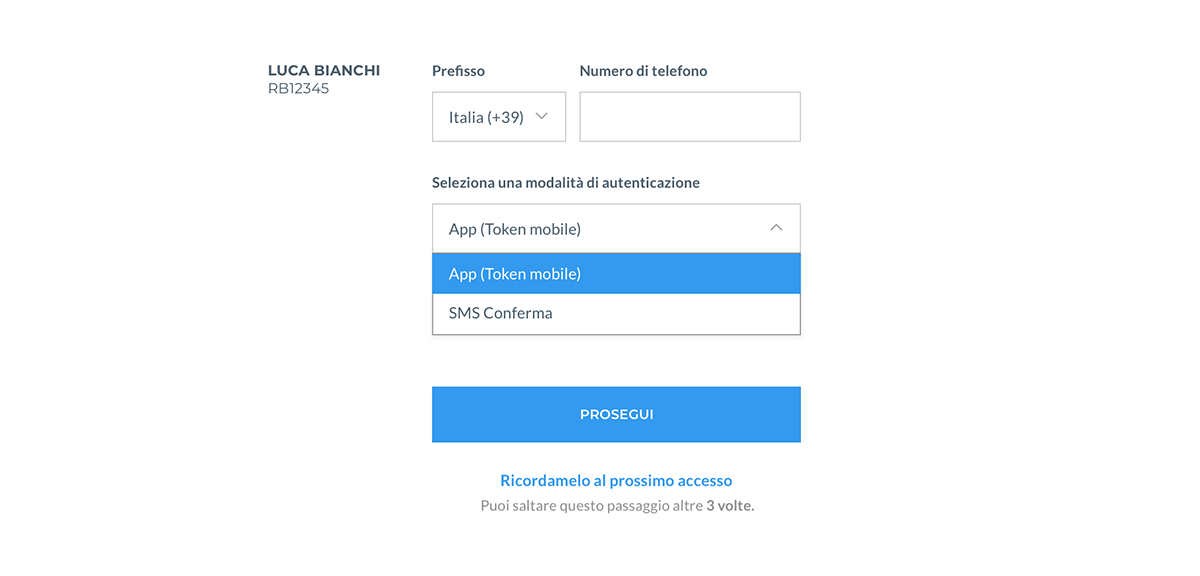Click the bold 3 volte text
This screenshot has height=576, width=1200.
pos(730,506)
